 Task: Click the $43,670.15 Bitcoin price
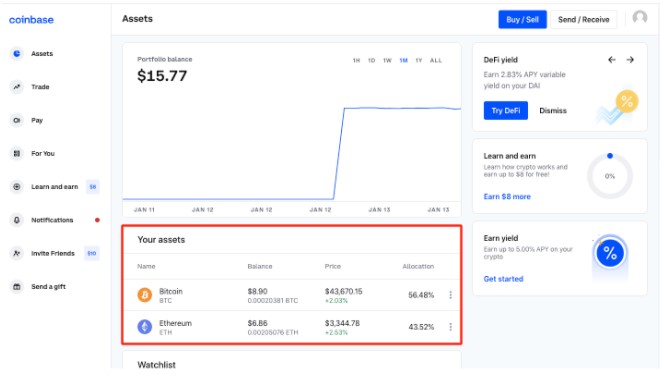tap(343, 291)
